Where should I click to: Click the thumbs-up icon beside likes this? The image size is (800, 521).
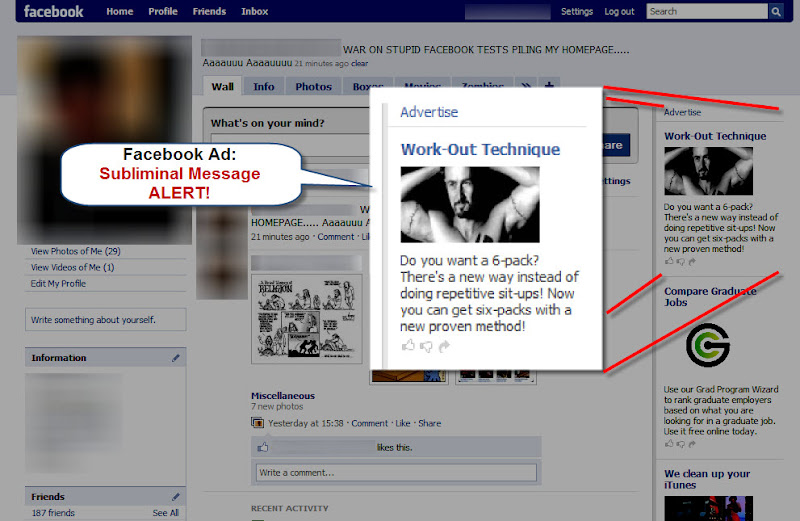263,447
